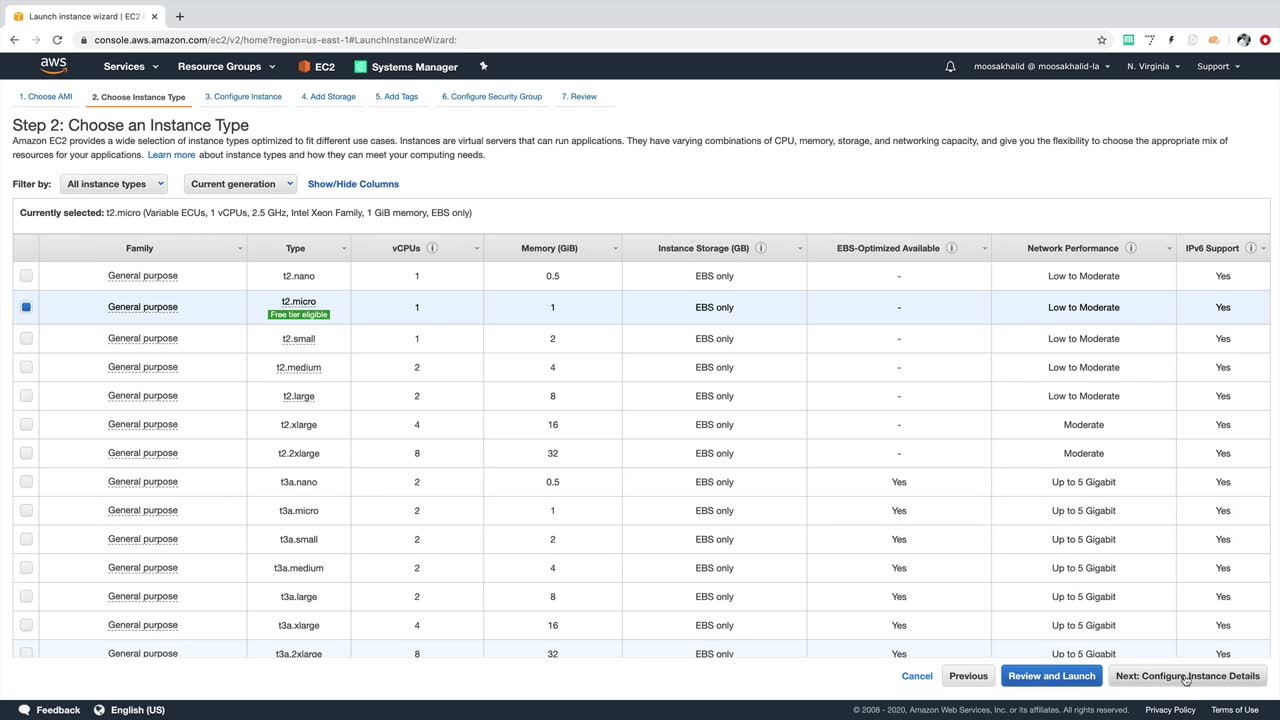The image size is (1280, 720).
Task: Open the Chrome profile avatar
Action: point(1243,40)
